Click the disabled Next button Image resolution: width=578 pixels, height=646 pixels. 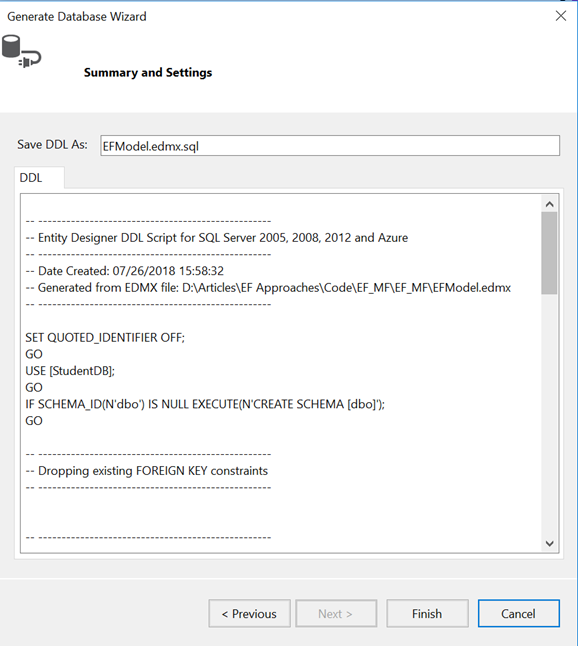[x=336, y=613]
